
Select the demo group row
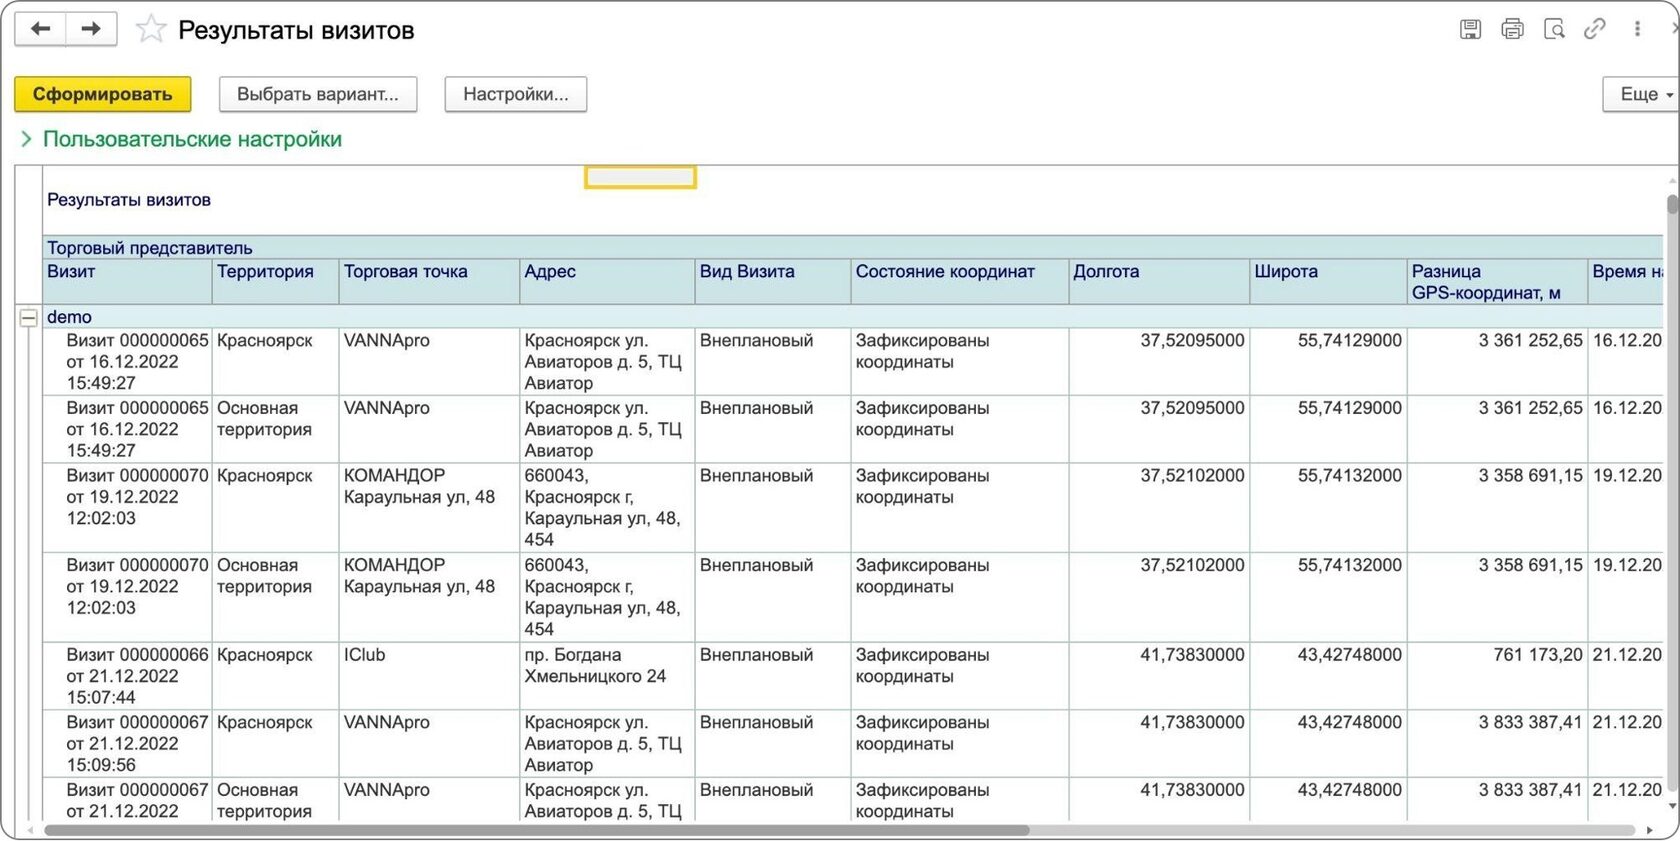click(x=853, y=317)
